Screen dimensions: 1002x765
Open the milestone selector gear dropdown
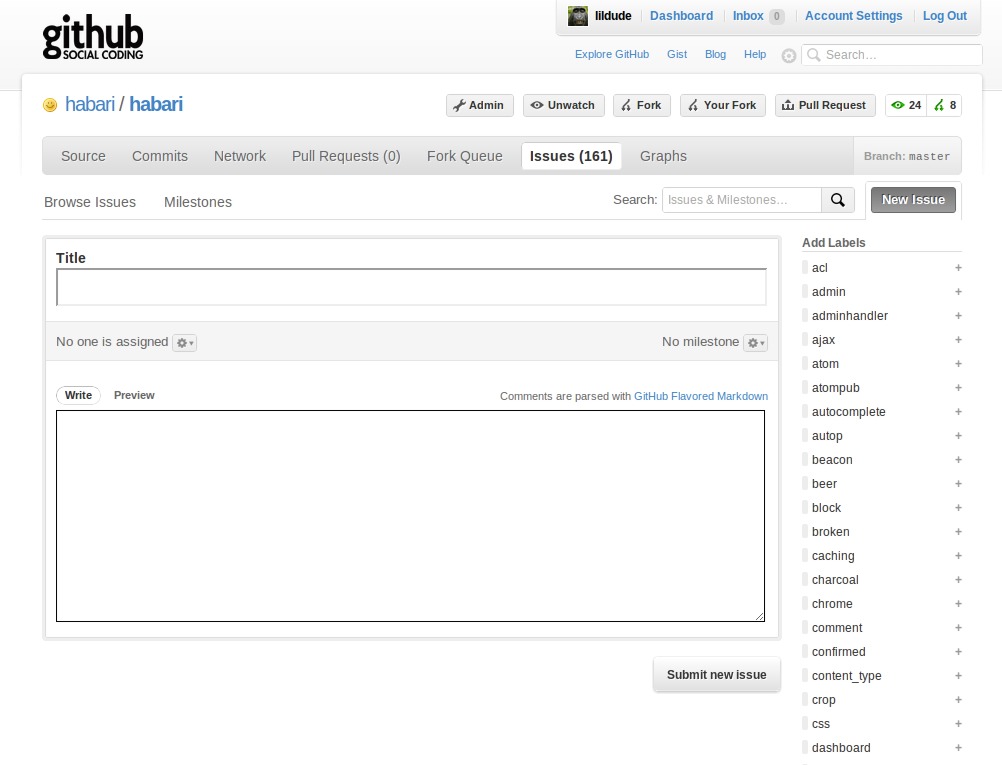pyautogui.click(x=755, y=342)
